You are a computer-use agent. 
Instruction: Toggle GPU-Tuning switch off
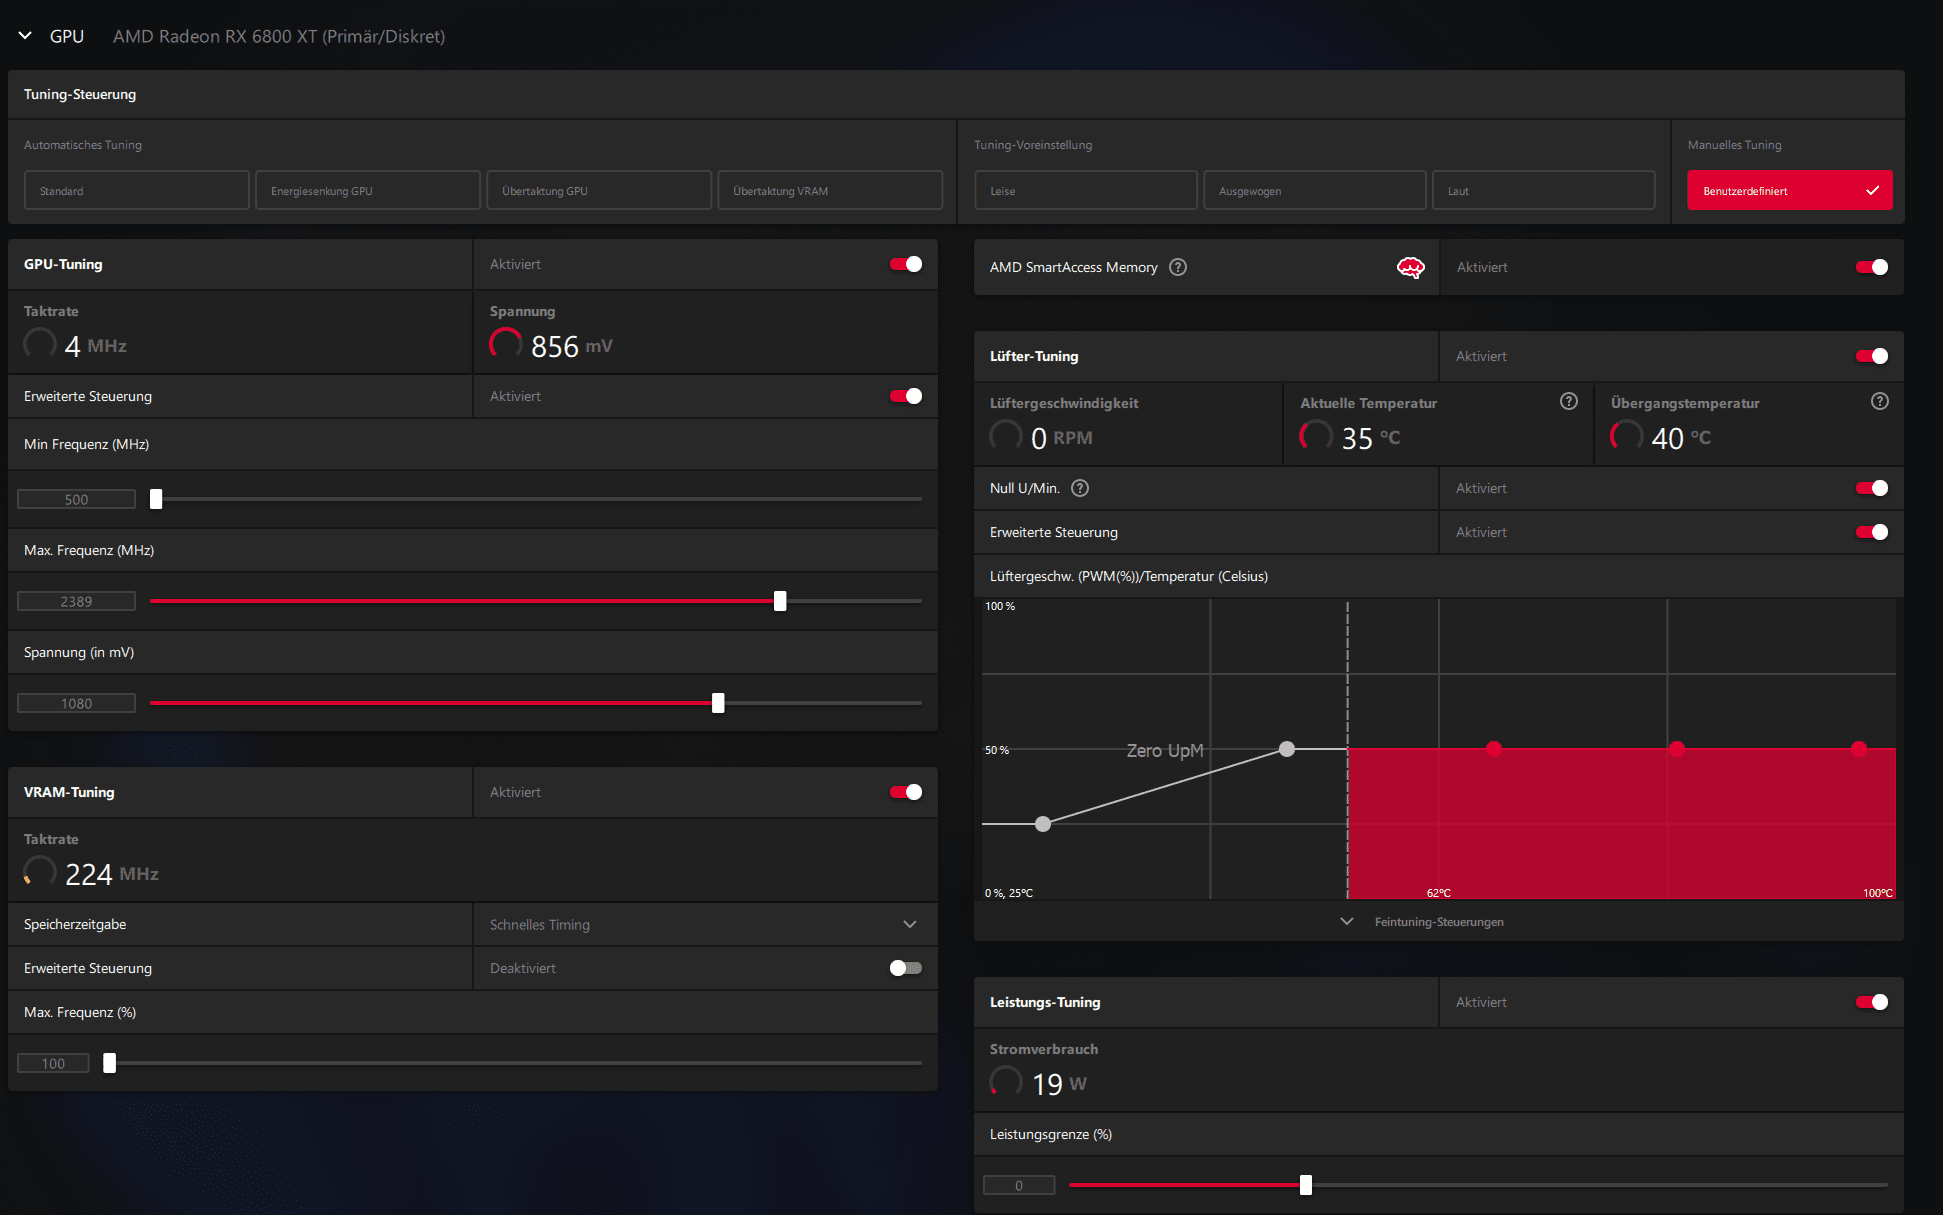click(906, 264)
